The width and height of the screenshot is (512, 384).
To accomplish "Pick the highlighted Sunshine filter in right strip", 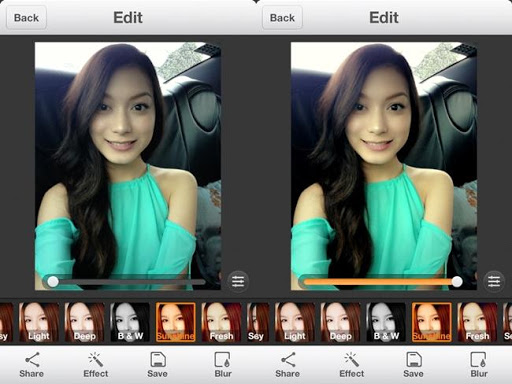I will click(432, 322).
